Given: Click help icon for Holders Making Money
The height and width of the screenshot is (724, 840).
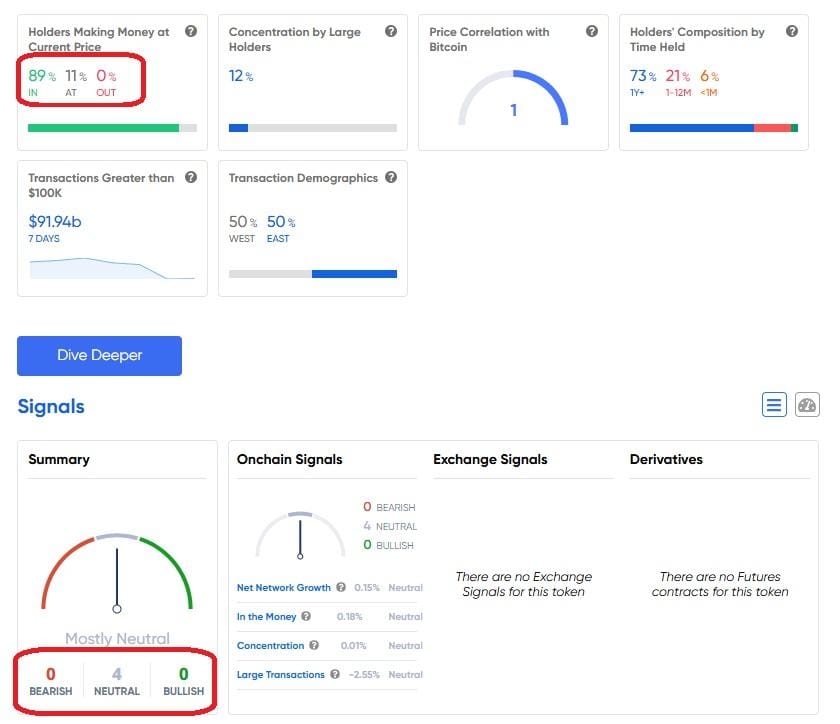Looking at the screenshot, I should point(190,32).
